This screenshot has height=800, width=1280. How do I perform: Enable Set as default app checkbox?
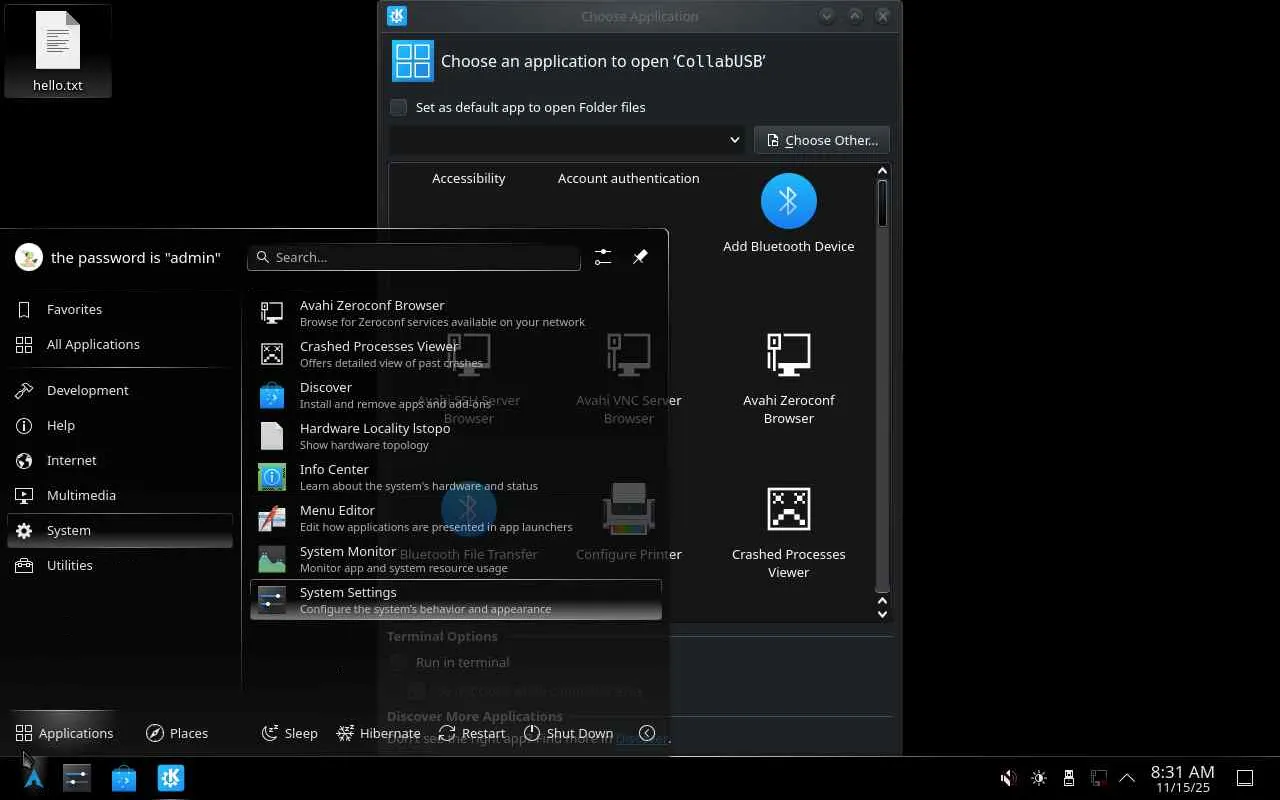399,107
